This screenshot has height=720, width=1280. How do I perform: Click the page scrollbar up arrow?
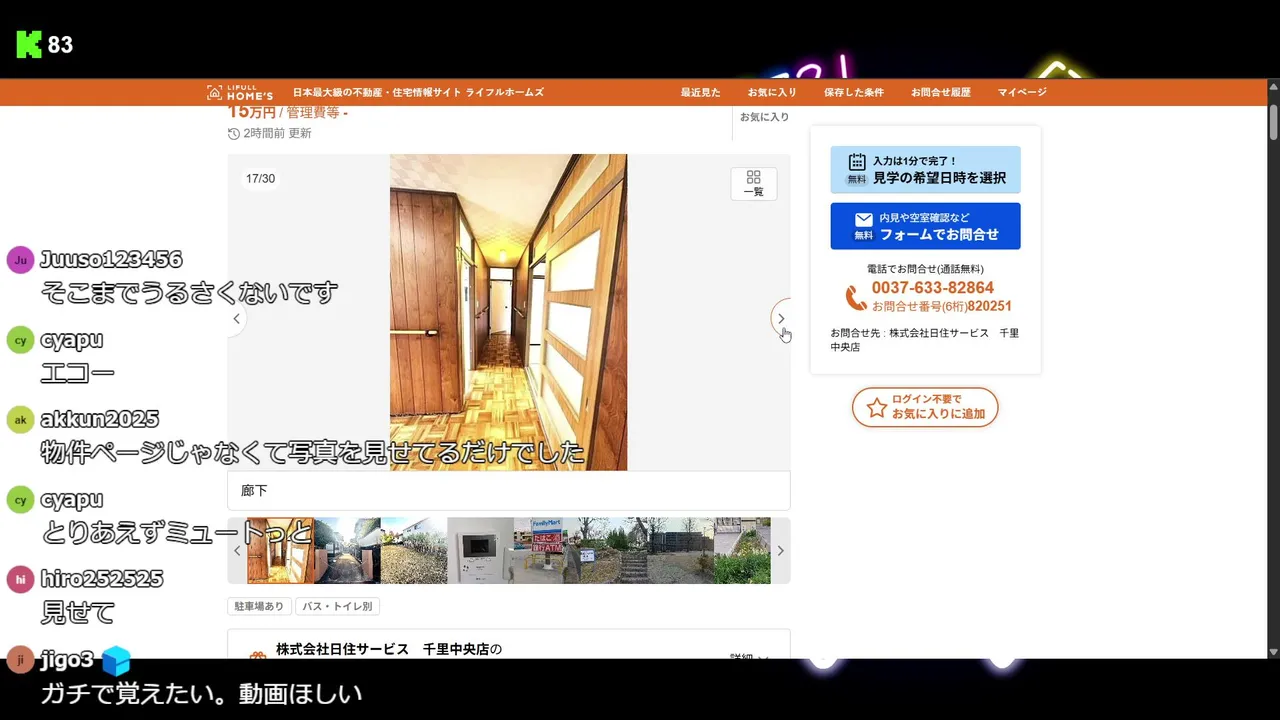(x=1273, y=87)
